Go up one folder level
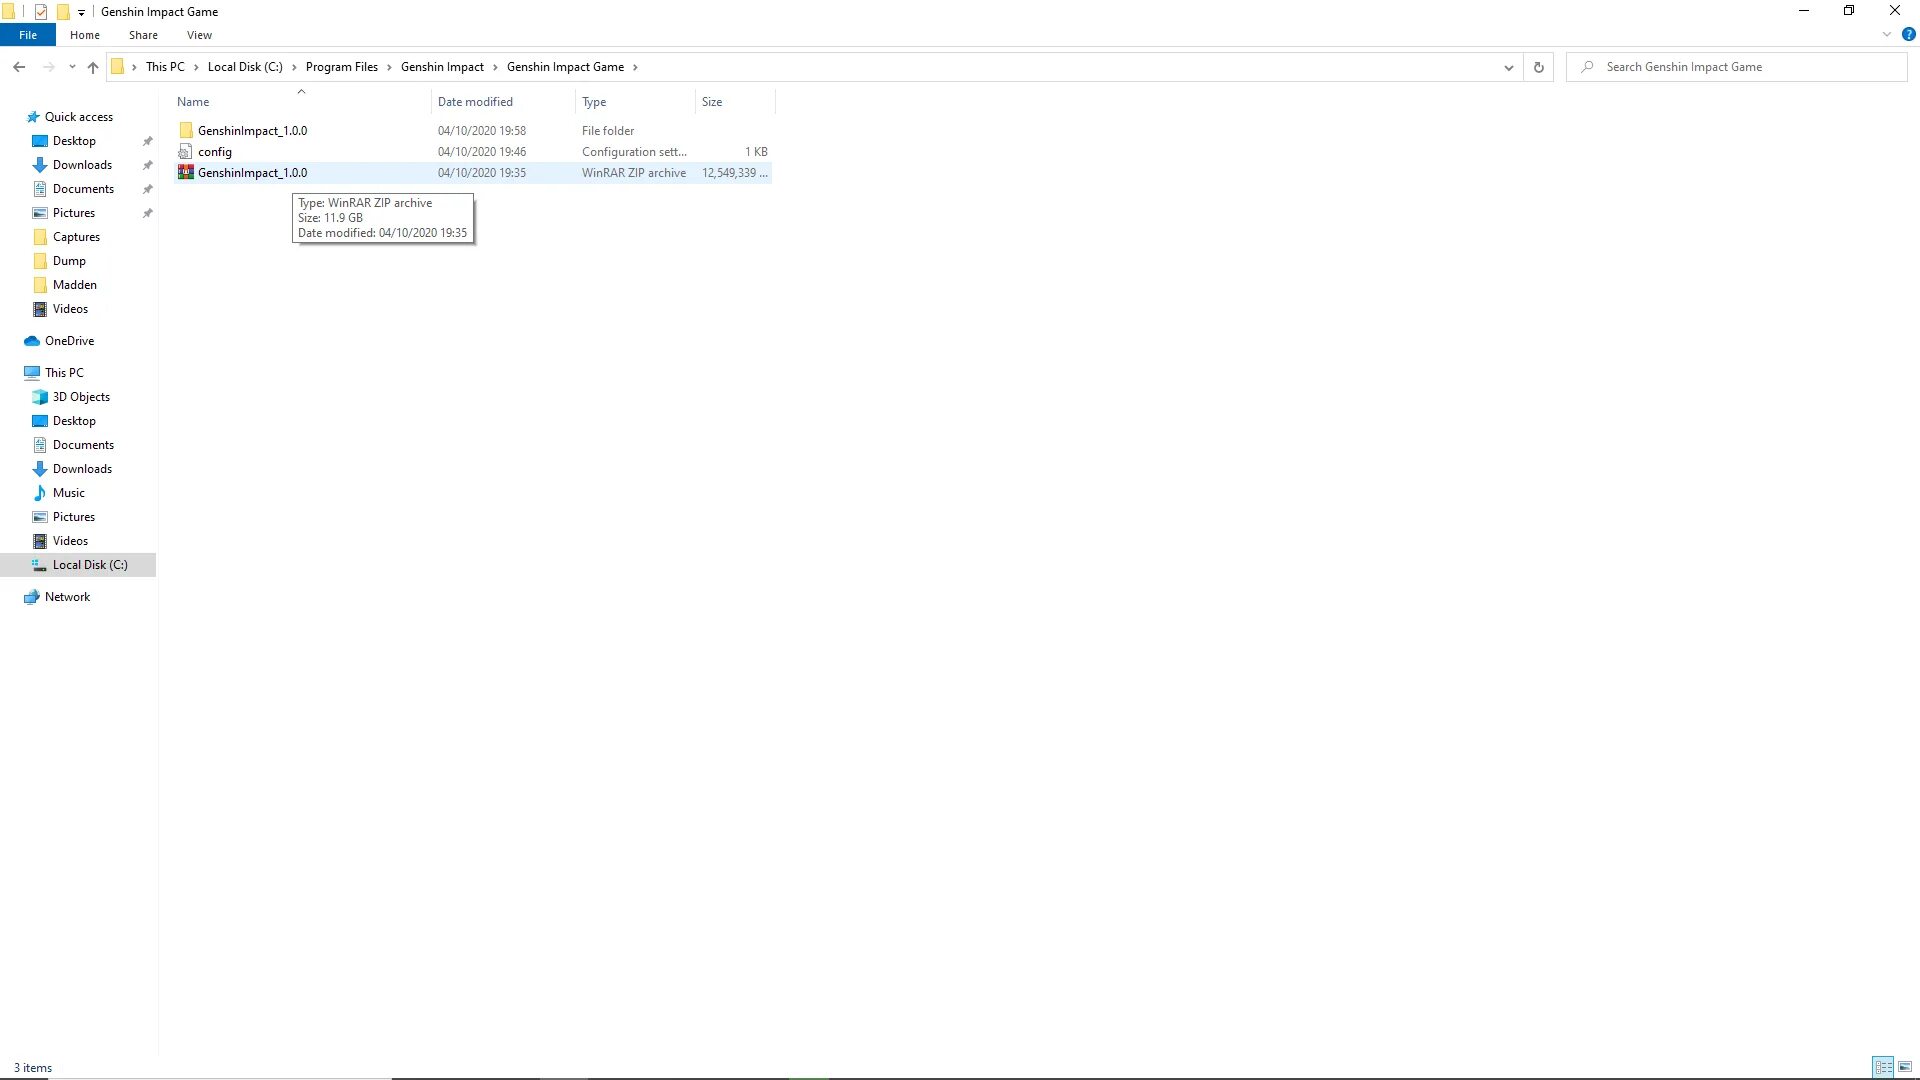Viewport: 1920px width, 1080px height. click(x=93, y=67)
